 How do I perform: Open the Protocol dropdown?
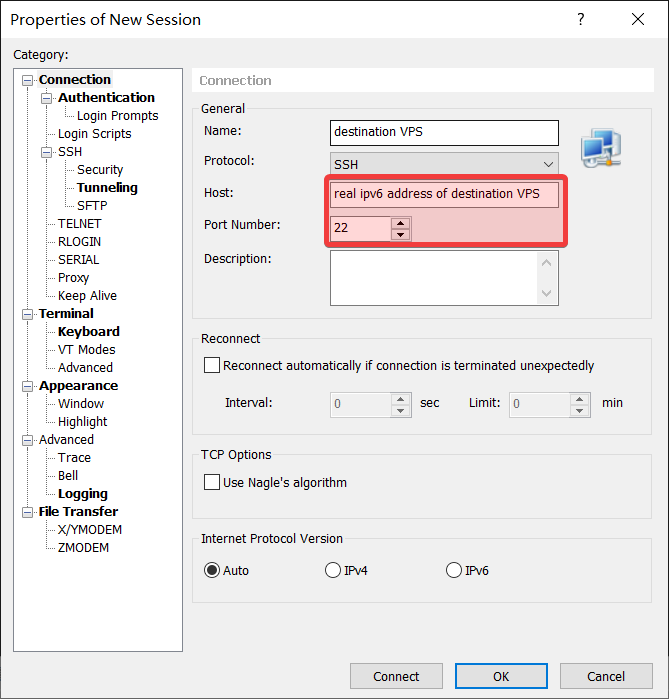[445, 163]
